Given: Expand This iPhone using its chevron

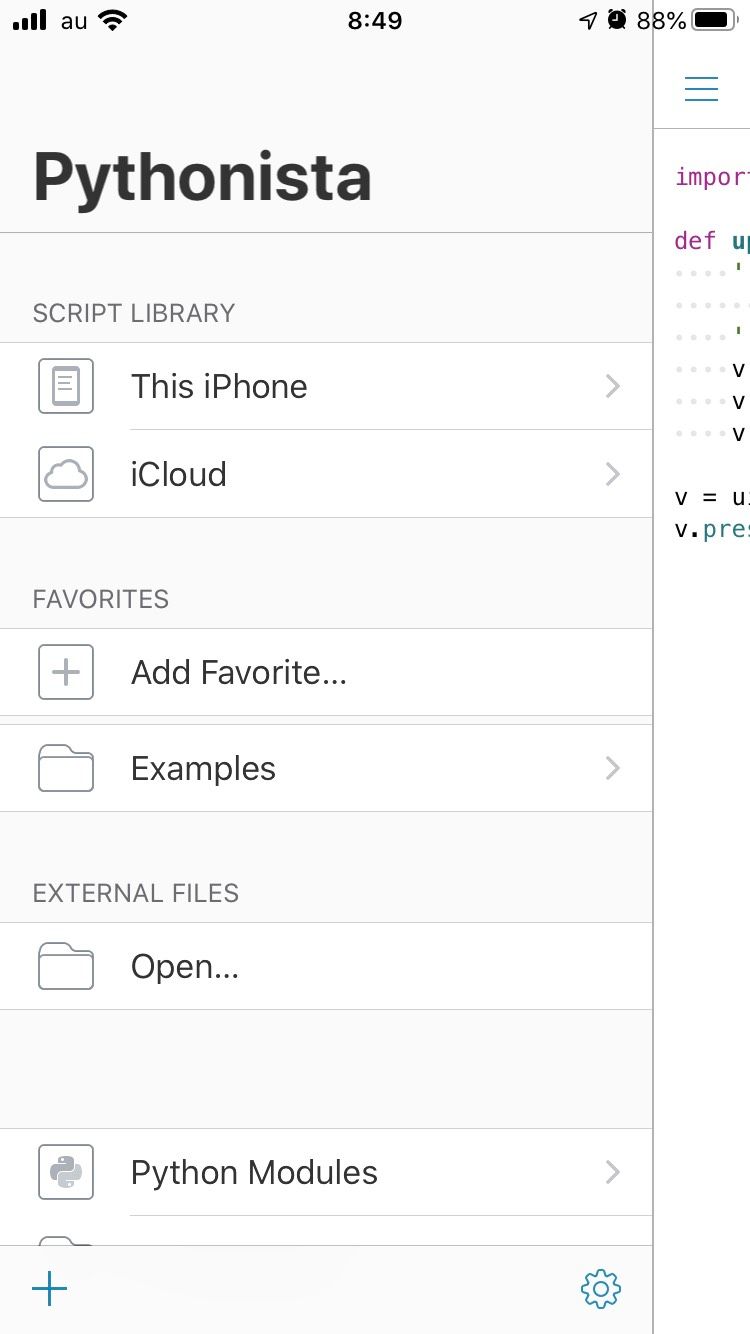Looking at the screenshot, I should 613,386.
